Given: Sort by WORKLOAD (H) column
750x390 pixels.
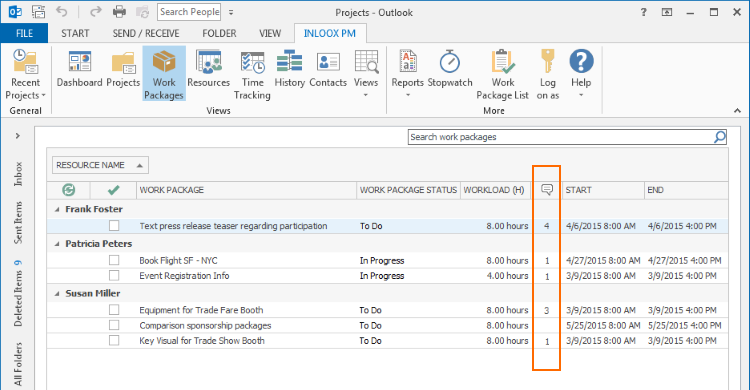Looking at the screenshot, I should pos(495,190).
